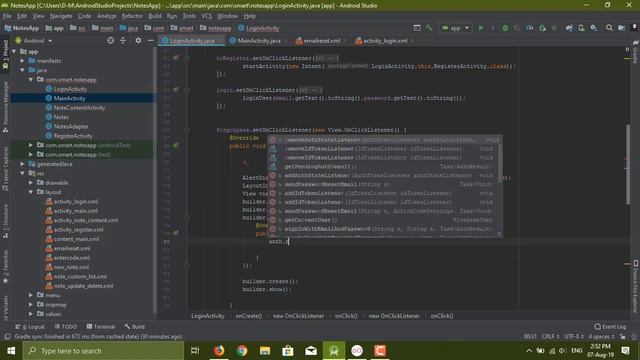Screen dimensions: 640x360
Task: Click the UTF-8 encoding in status bar
Action: (573, 337)
